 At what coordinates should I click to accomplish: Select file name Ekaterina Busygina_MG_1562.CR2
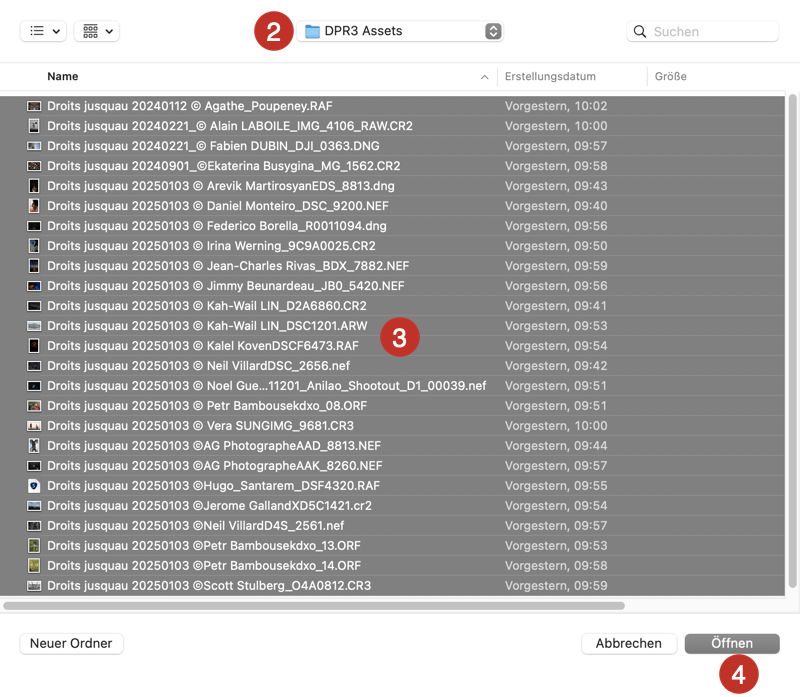(224, 166)
